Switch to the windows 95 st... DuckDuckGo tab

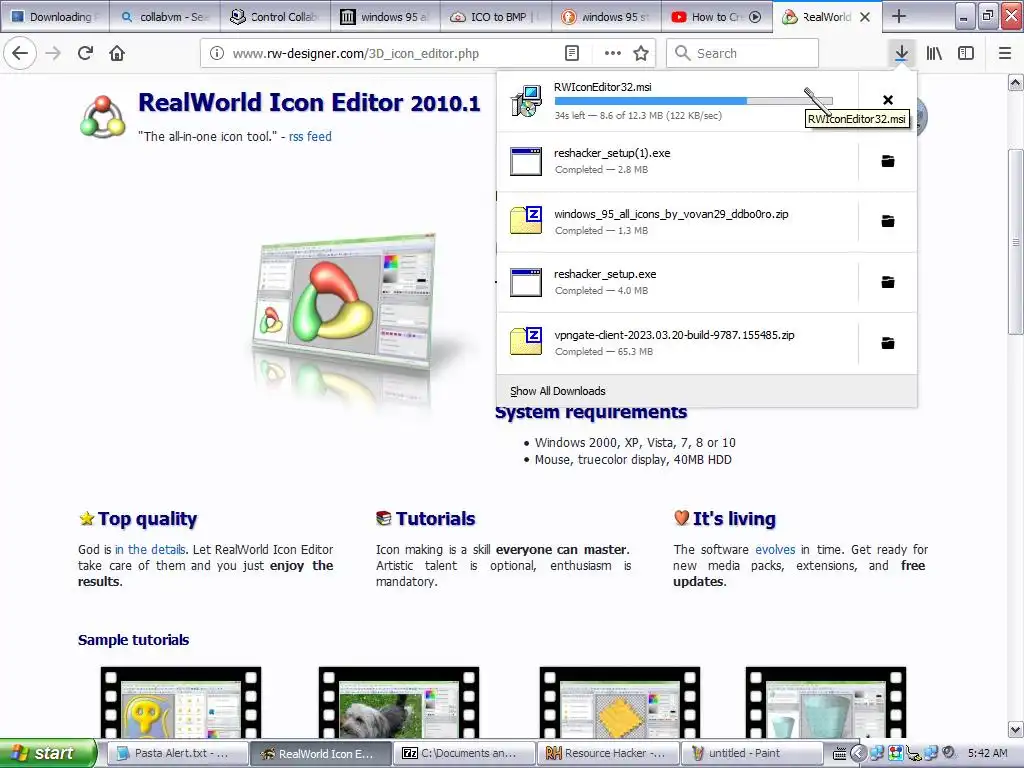606,17
